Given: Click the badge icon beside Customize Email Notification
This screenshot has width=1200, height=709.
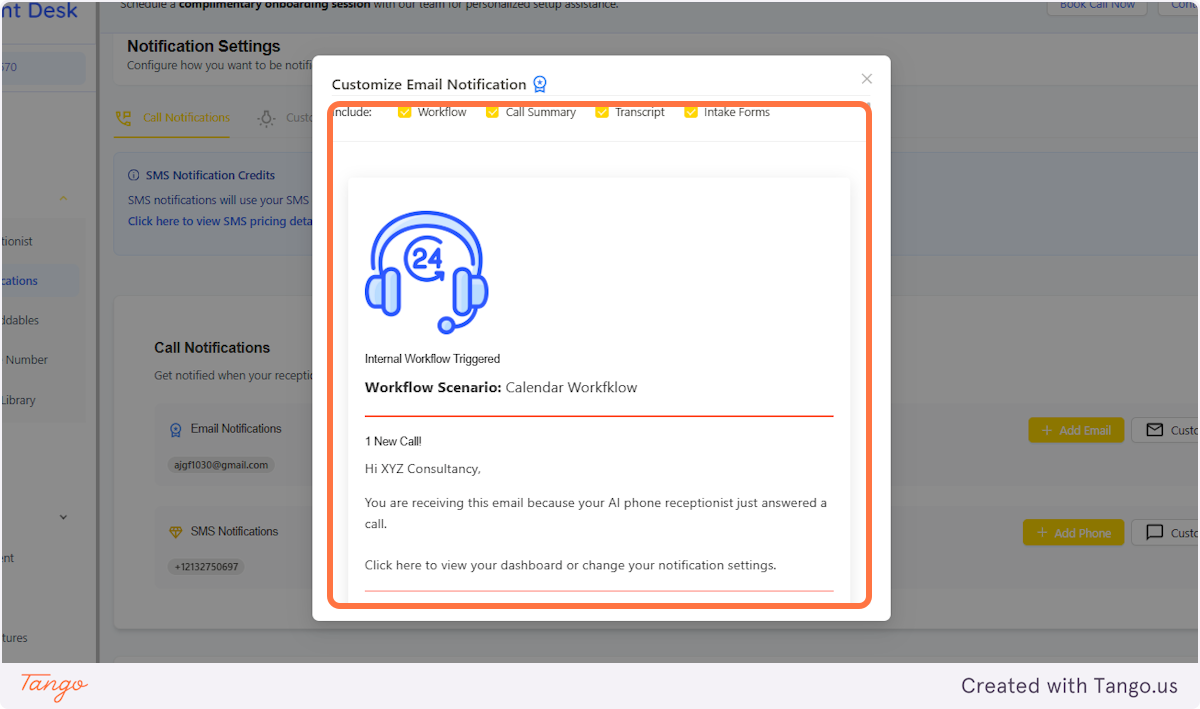Looking at the screenshot, I should click(x=541, y=84).
